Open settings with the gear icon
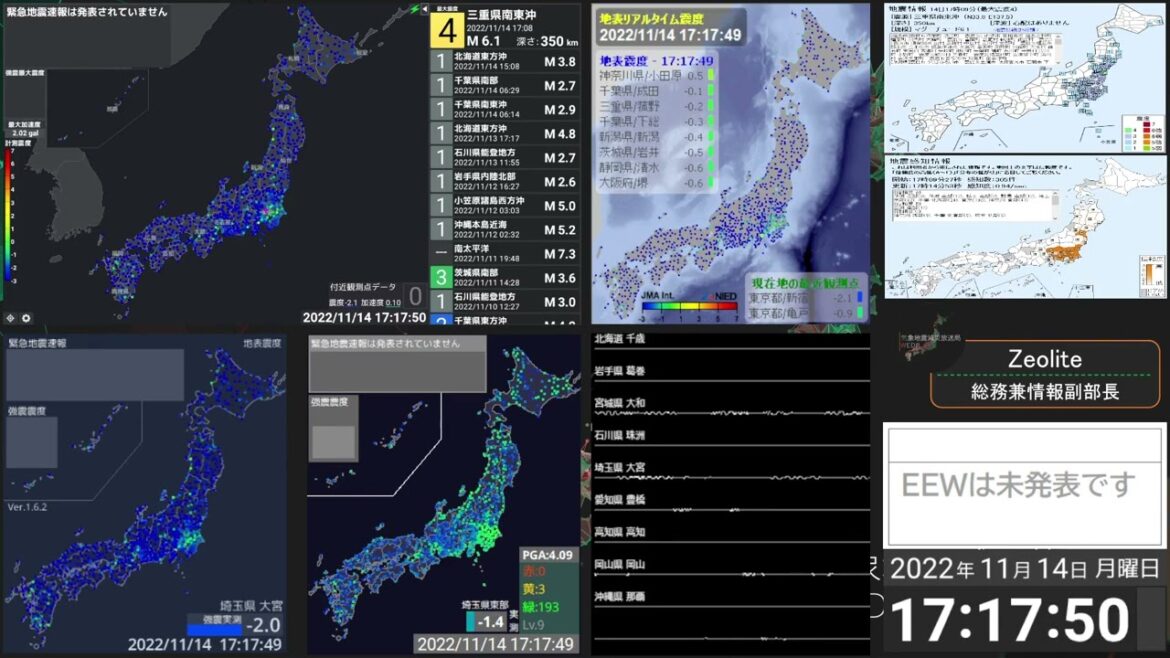This screenshot has height=658, width=1170. coord(26,318)
